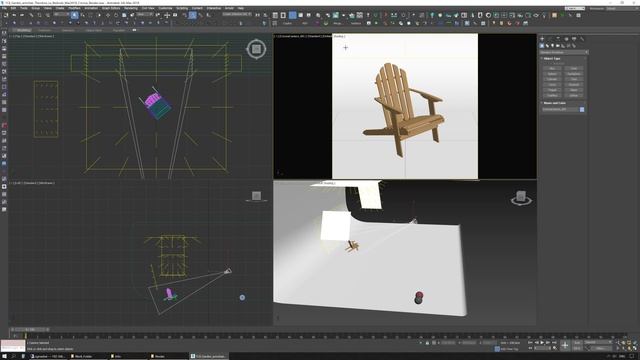This screenshot has width=640, height=360.
Task: Toggle Percent Snap
Action: click(201, 15)
